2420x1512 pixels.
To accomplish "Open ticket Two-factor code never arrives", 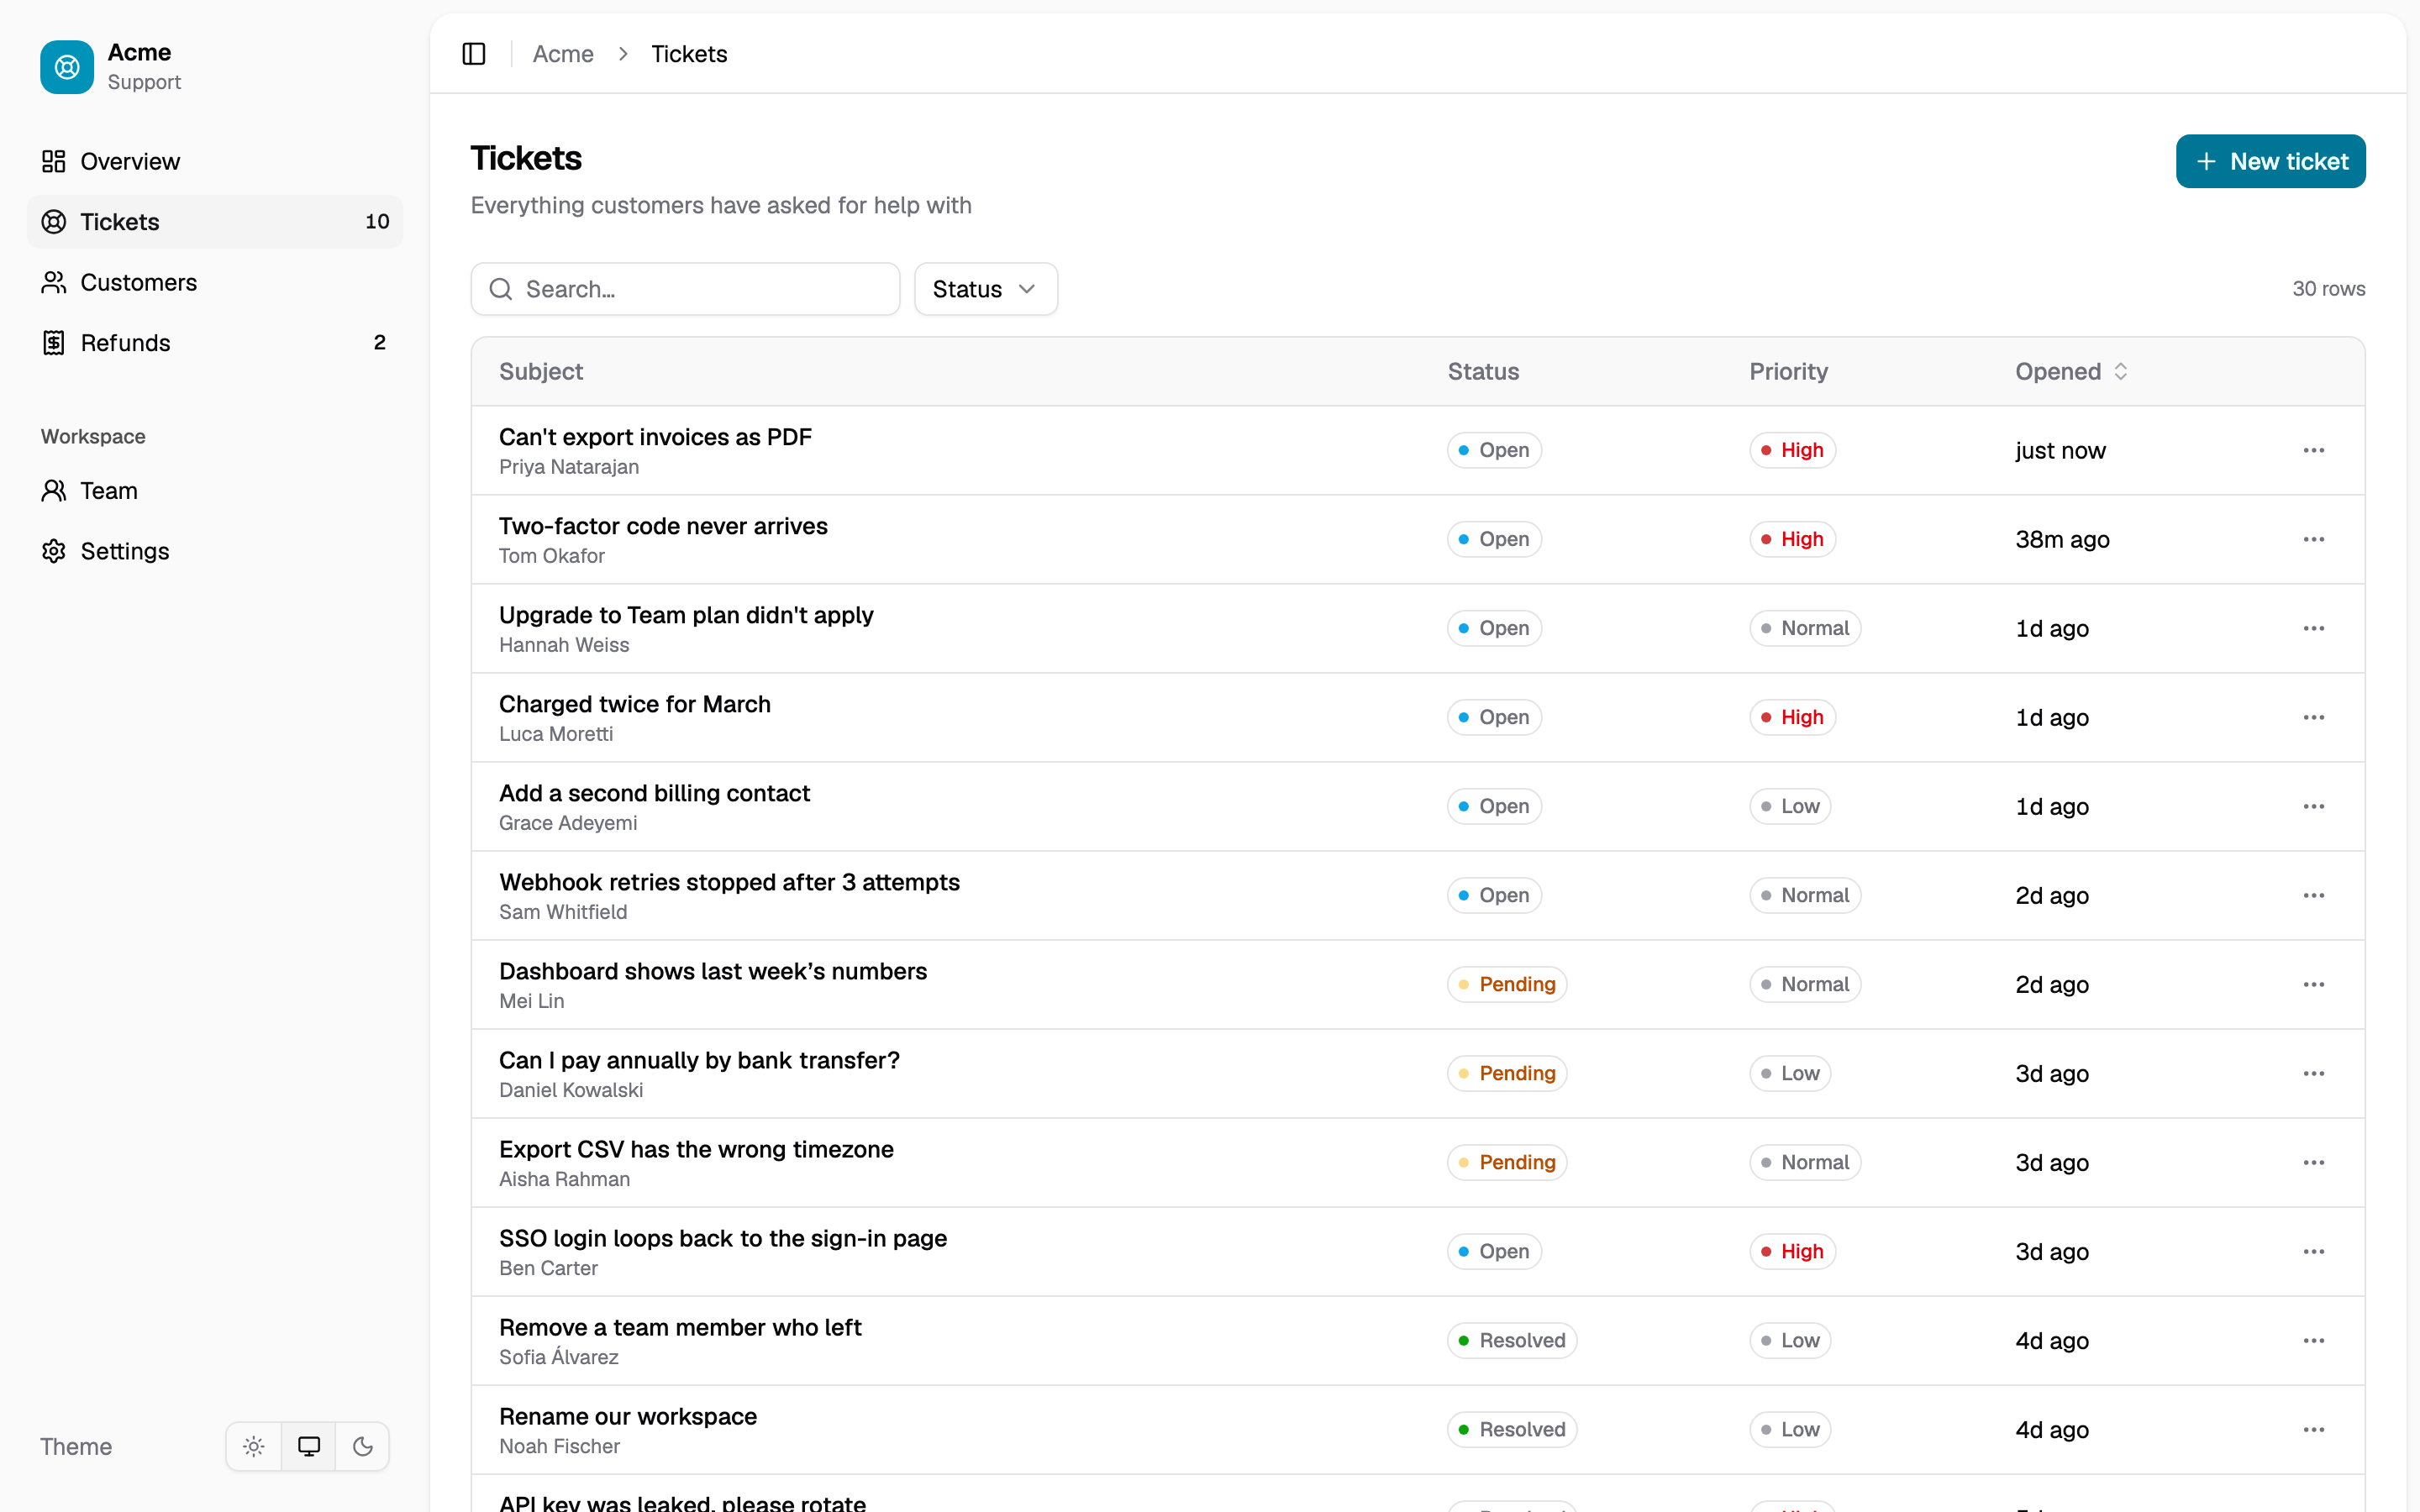I will tap(663, 526).
